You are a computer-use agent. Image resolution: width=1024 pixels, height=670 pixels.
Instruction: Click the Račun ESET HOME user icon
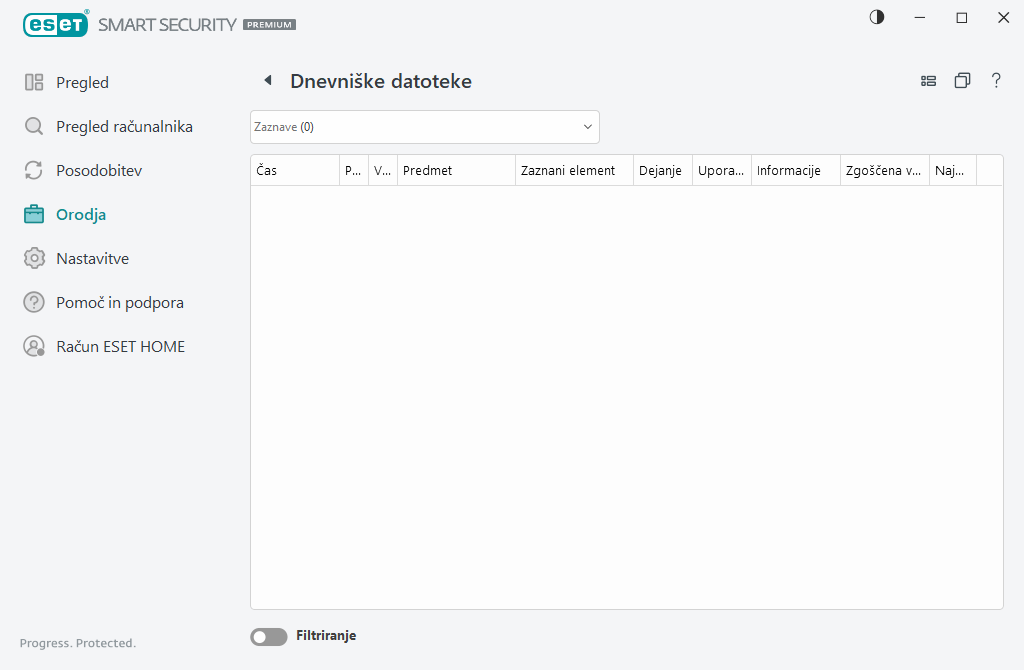(34, 347)
